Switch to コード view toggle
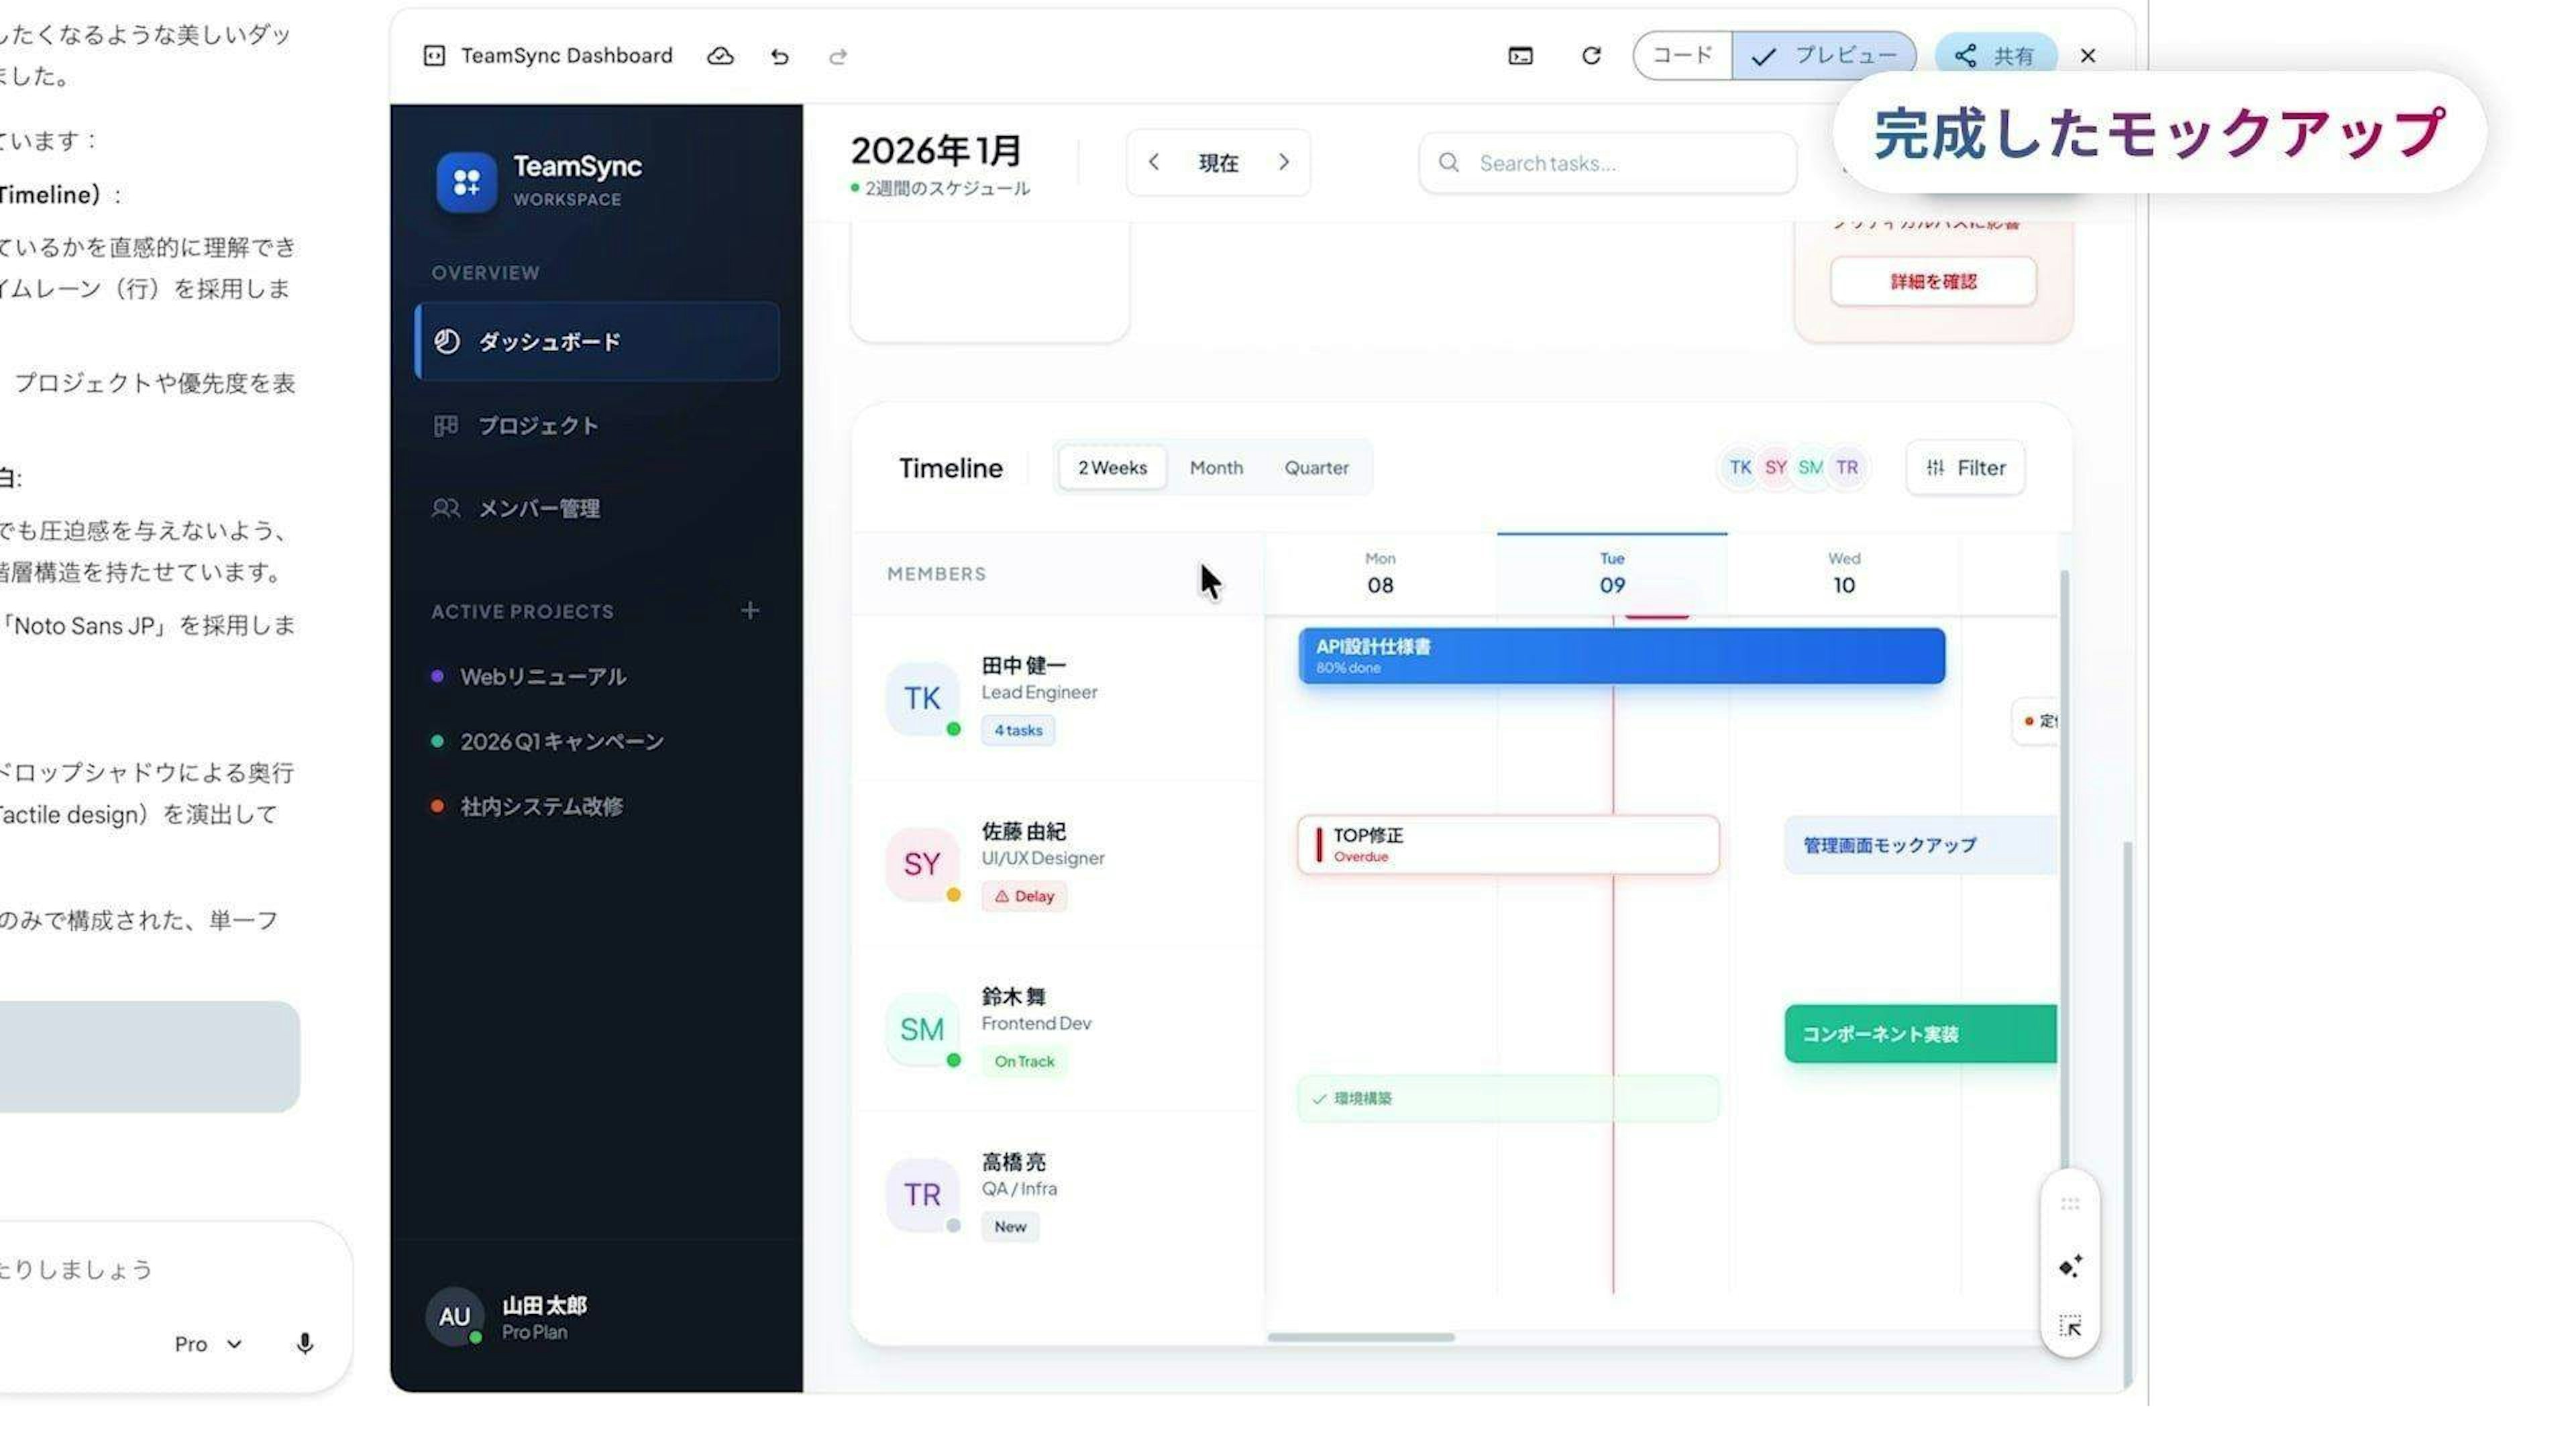The height and width of the screenshot is (1449, 2576). pos(1683,55)
